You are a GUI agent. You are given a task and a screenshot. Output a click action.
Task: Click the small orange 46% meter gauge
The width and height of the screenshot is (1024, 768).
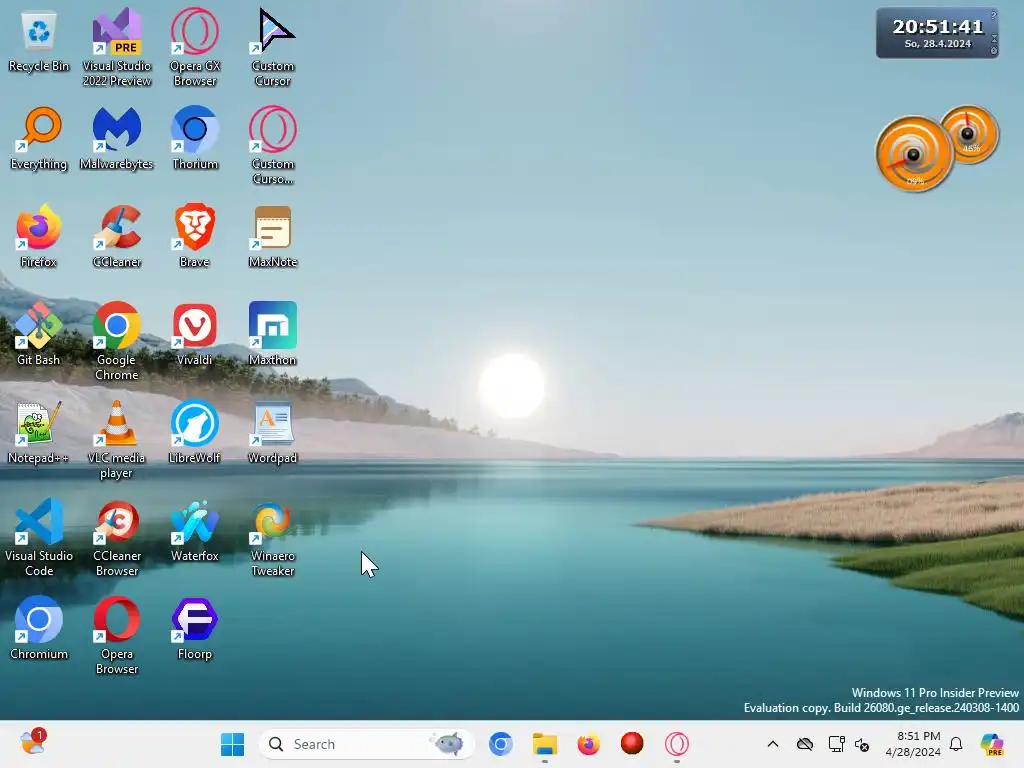(970, 134)
